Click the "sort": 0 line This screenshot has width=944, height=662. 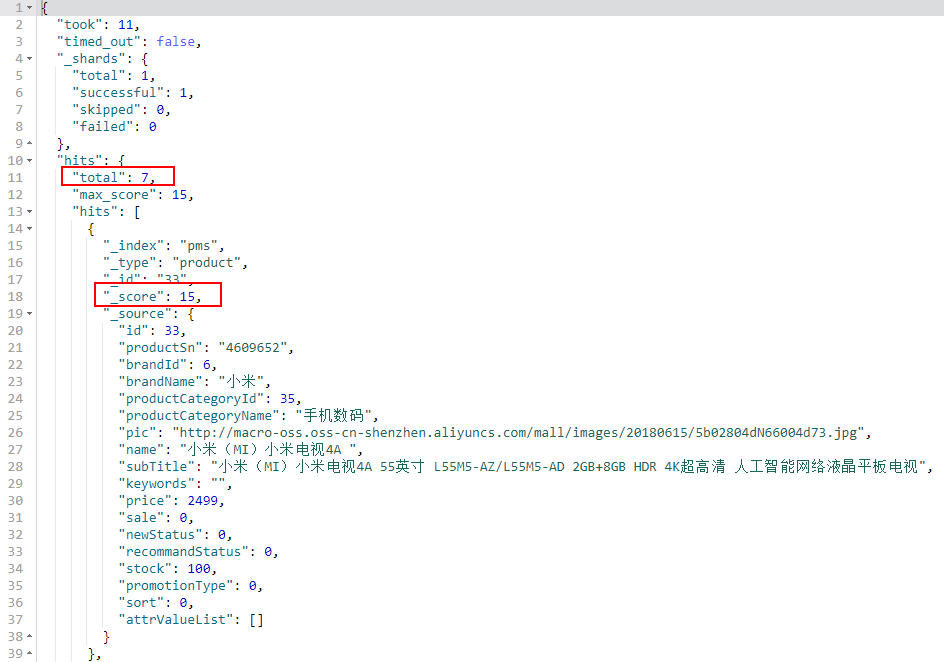156,603
